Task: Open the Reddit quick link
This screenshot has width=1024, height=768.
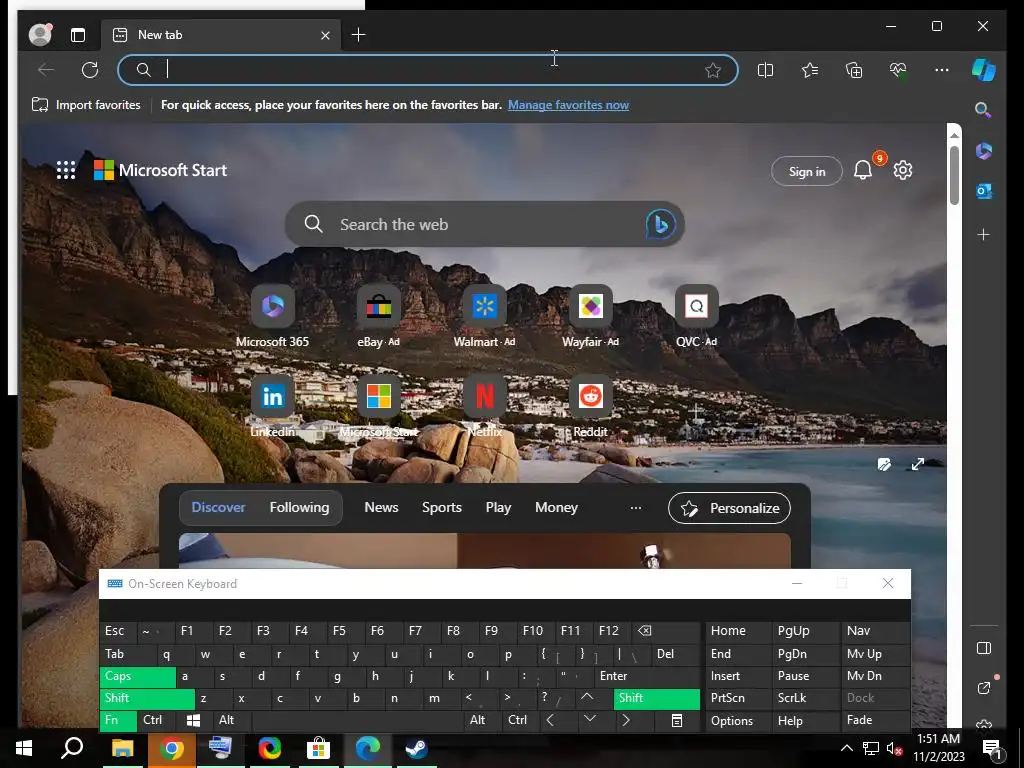Action: click(590, 406)
